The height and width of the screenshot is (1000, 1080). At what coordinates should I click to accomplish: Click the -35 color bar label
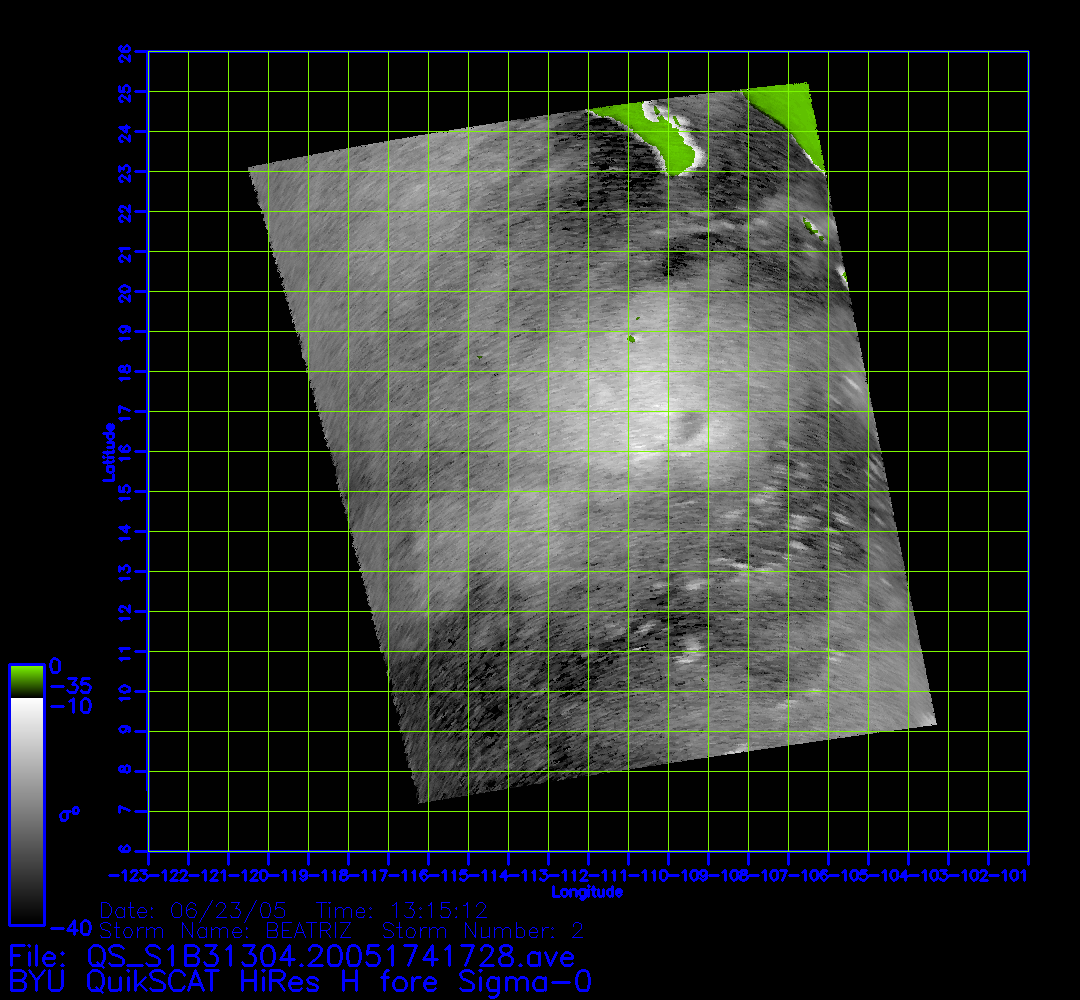pyautogui.click(x=70, y=688)
